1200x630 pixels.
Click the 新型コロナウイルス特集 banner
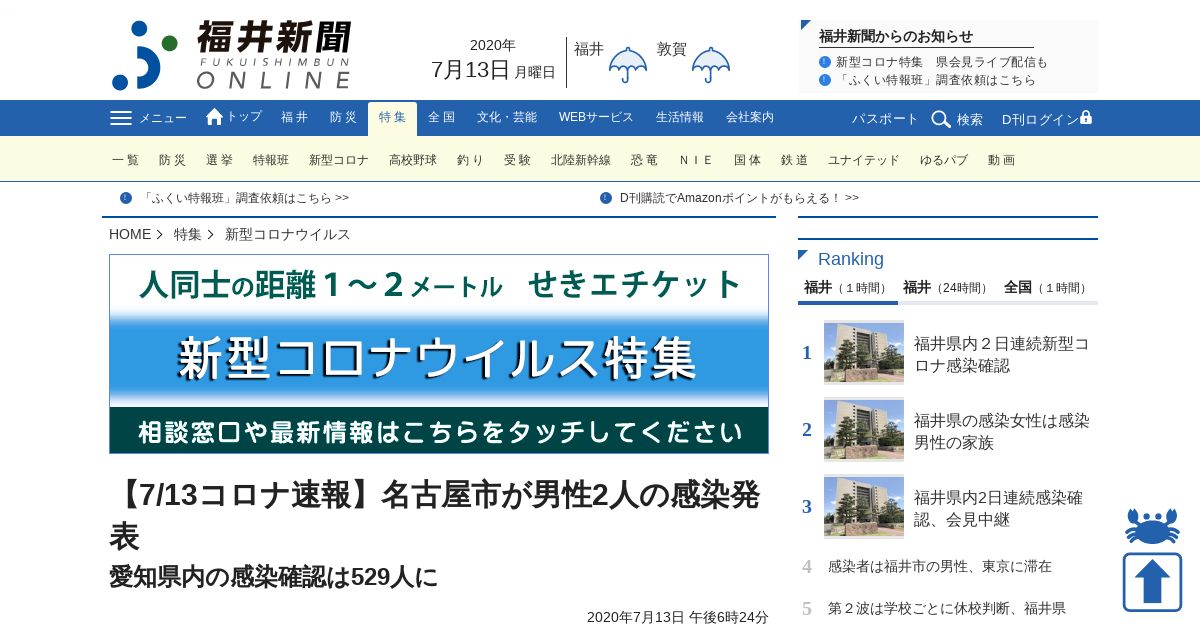coord(439,354)
